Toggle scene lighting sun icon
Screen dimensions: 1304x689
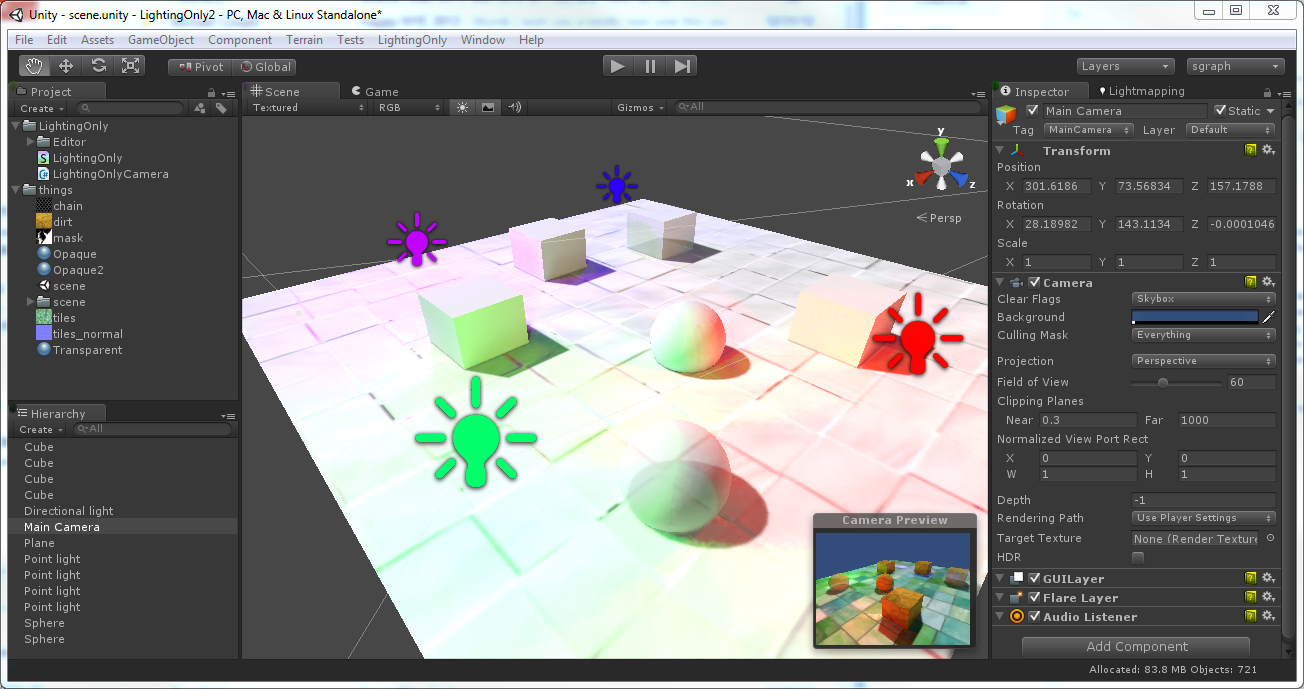462,108
